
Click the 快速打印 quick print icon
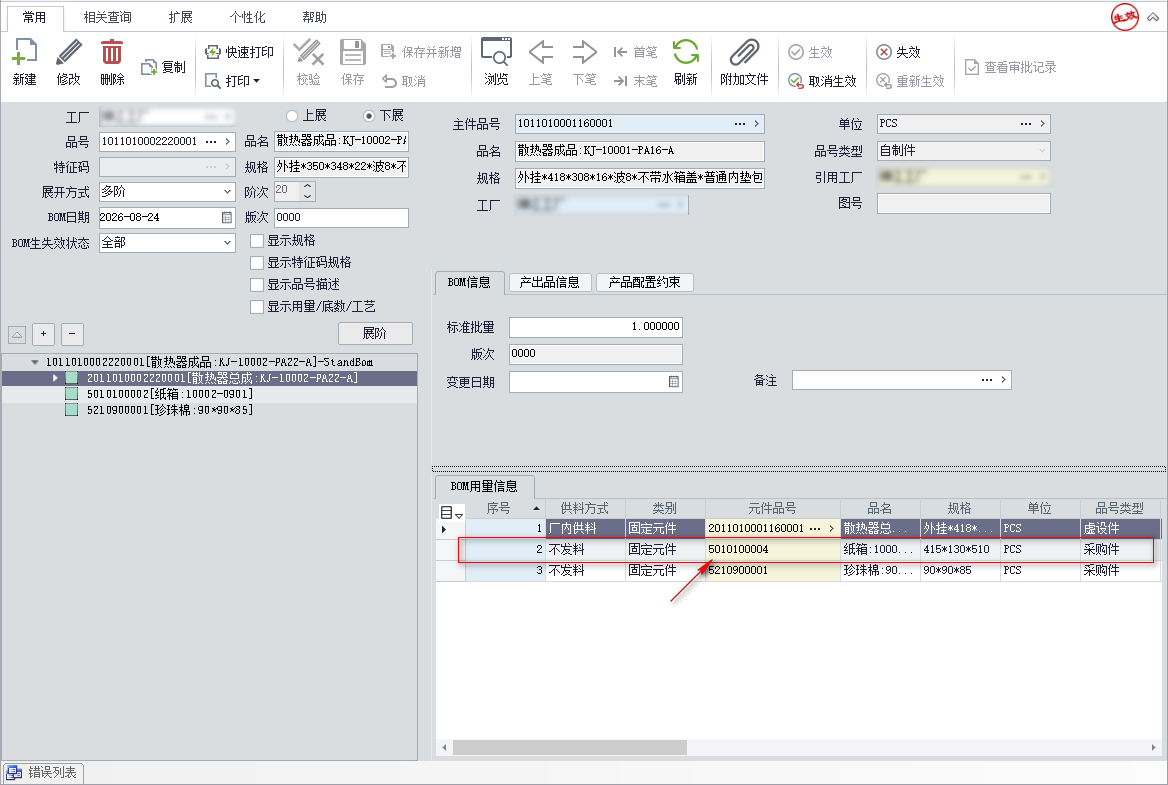213,52
